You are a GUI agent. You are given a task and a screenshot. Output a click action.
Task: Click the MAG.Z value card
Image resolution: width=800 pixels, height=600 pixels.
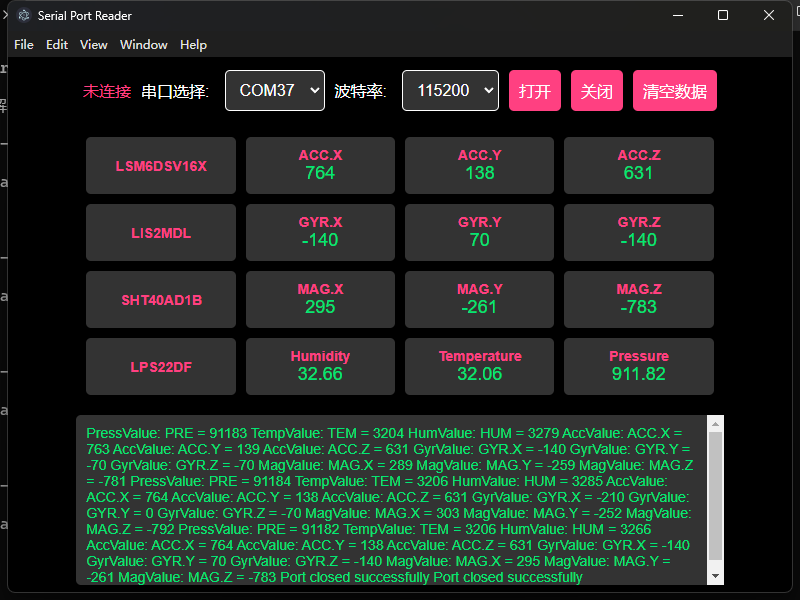639,299
